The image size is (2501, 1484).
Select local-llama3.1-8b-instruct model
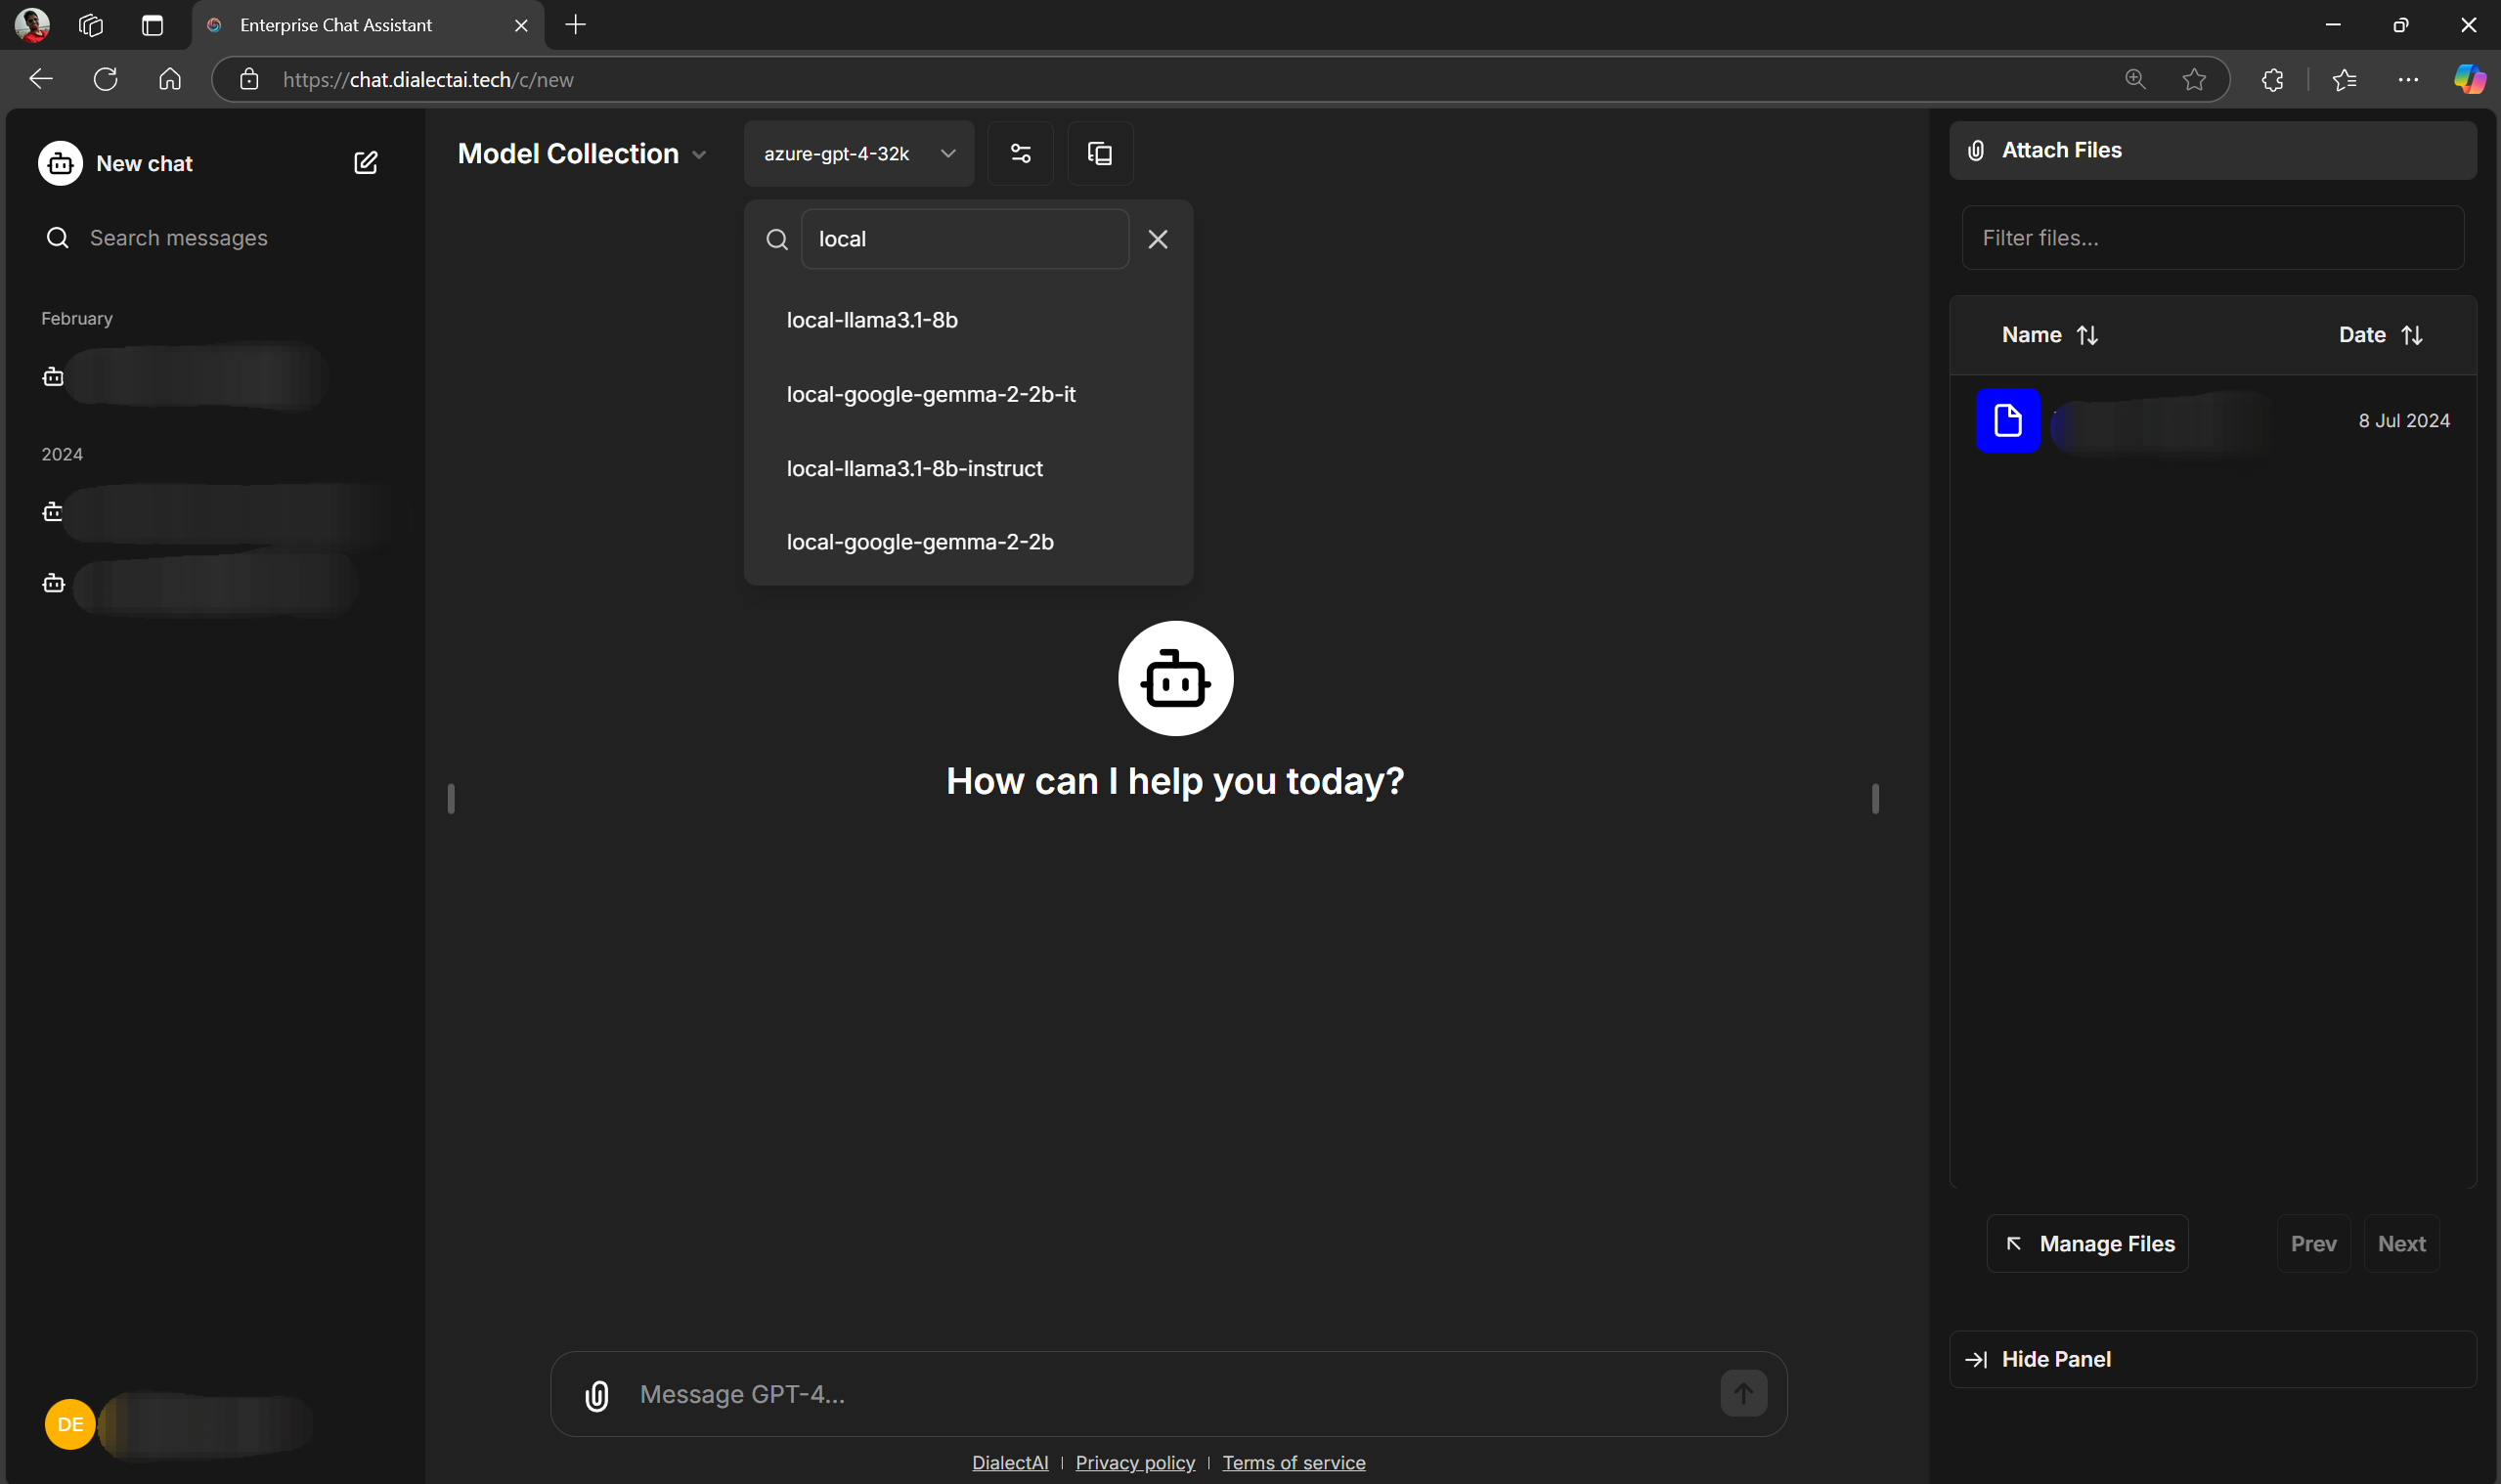968,468
